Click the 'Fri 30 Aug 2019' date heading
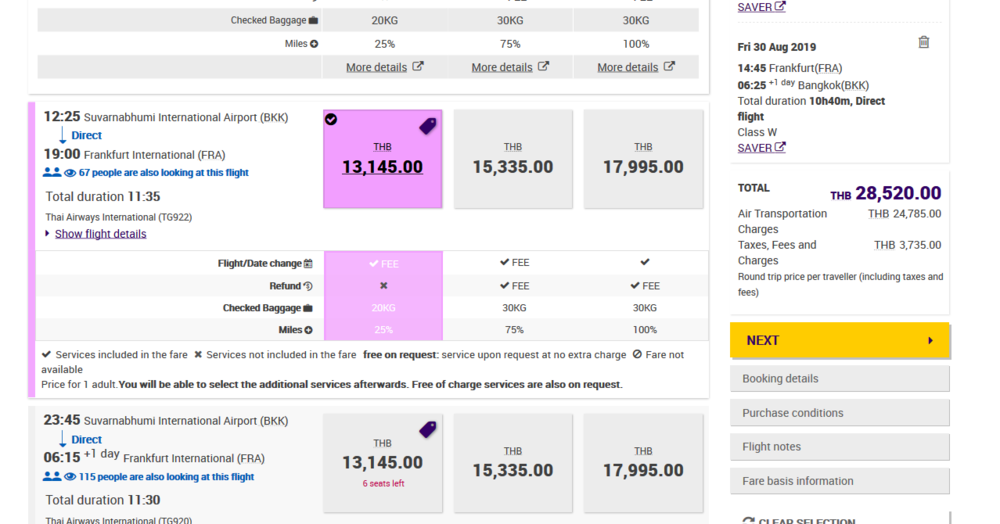The image size is (1000, 524). point(777,47)
